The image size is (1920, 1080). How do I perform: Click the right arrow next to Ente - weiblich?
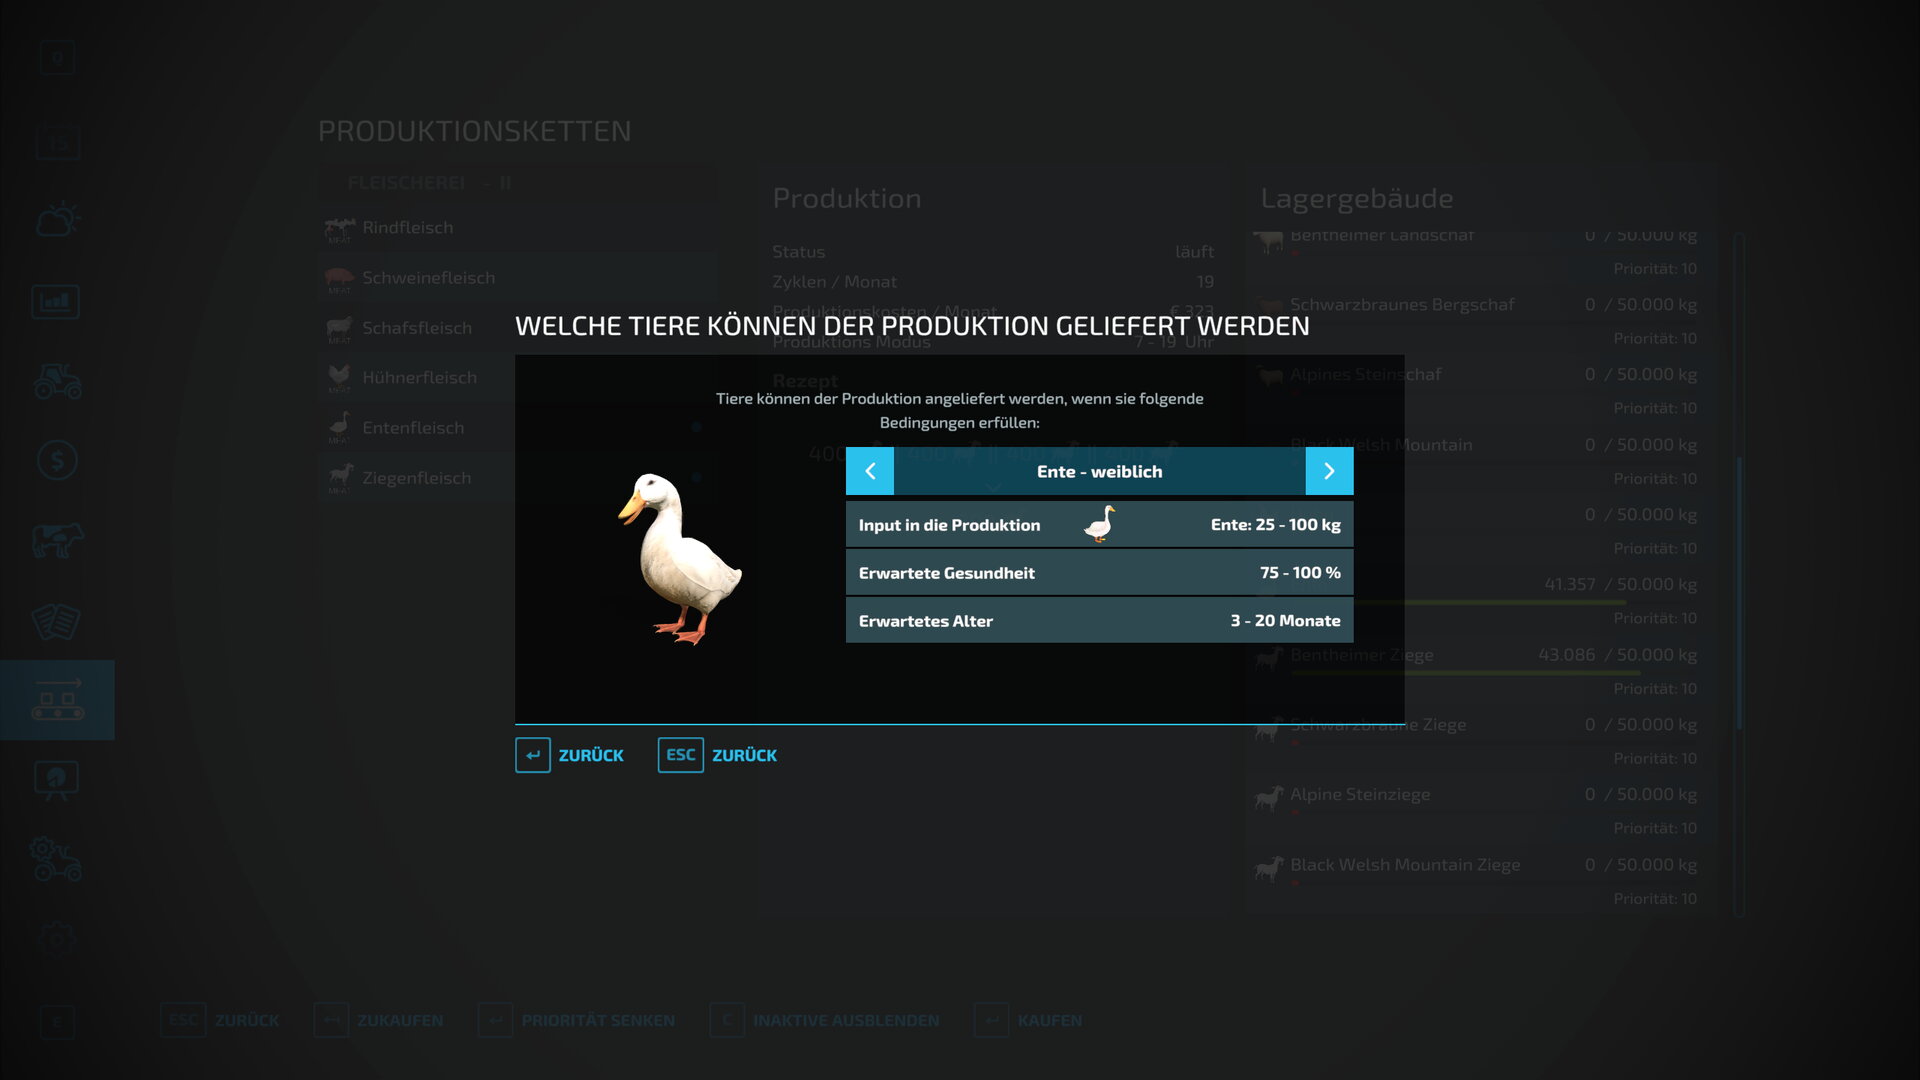[x=1329, y=471]
